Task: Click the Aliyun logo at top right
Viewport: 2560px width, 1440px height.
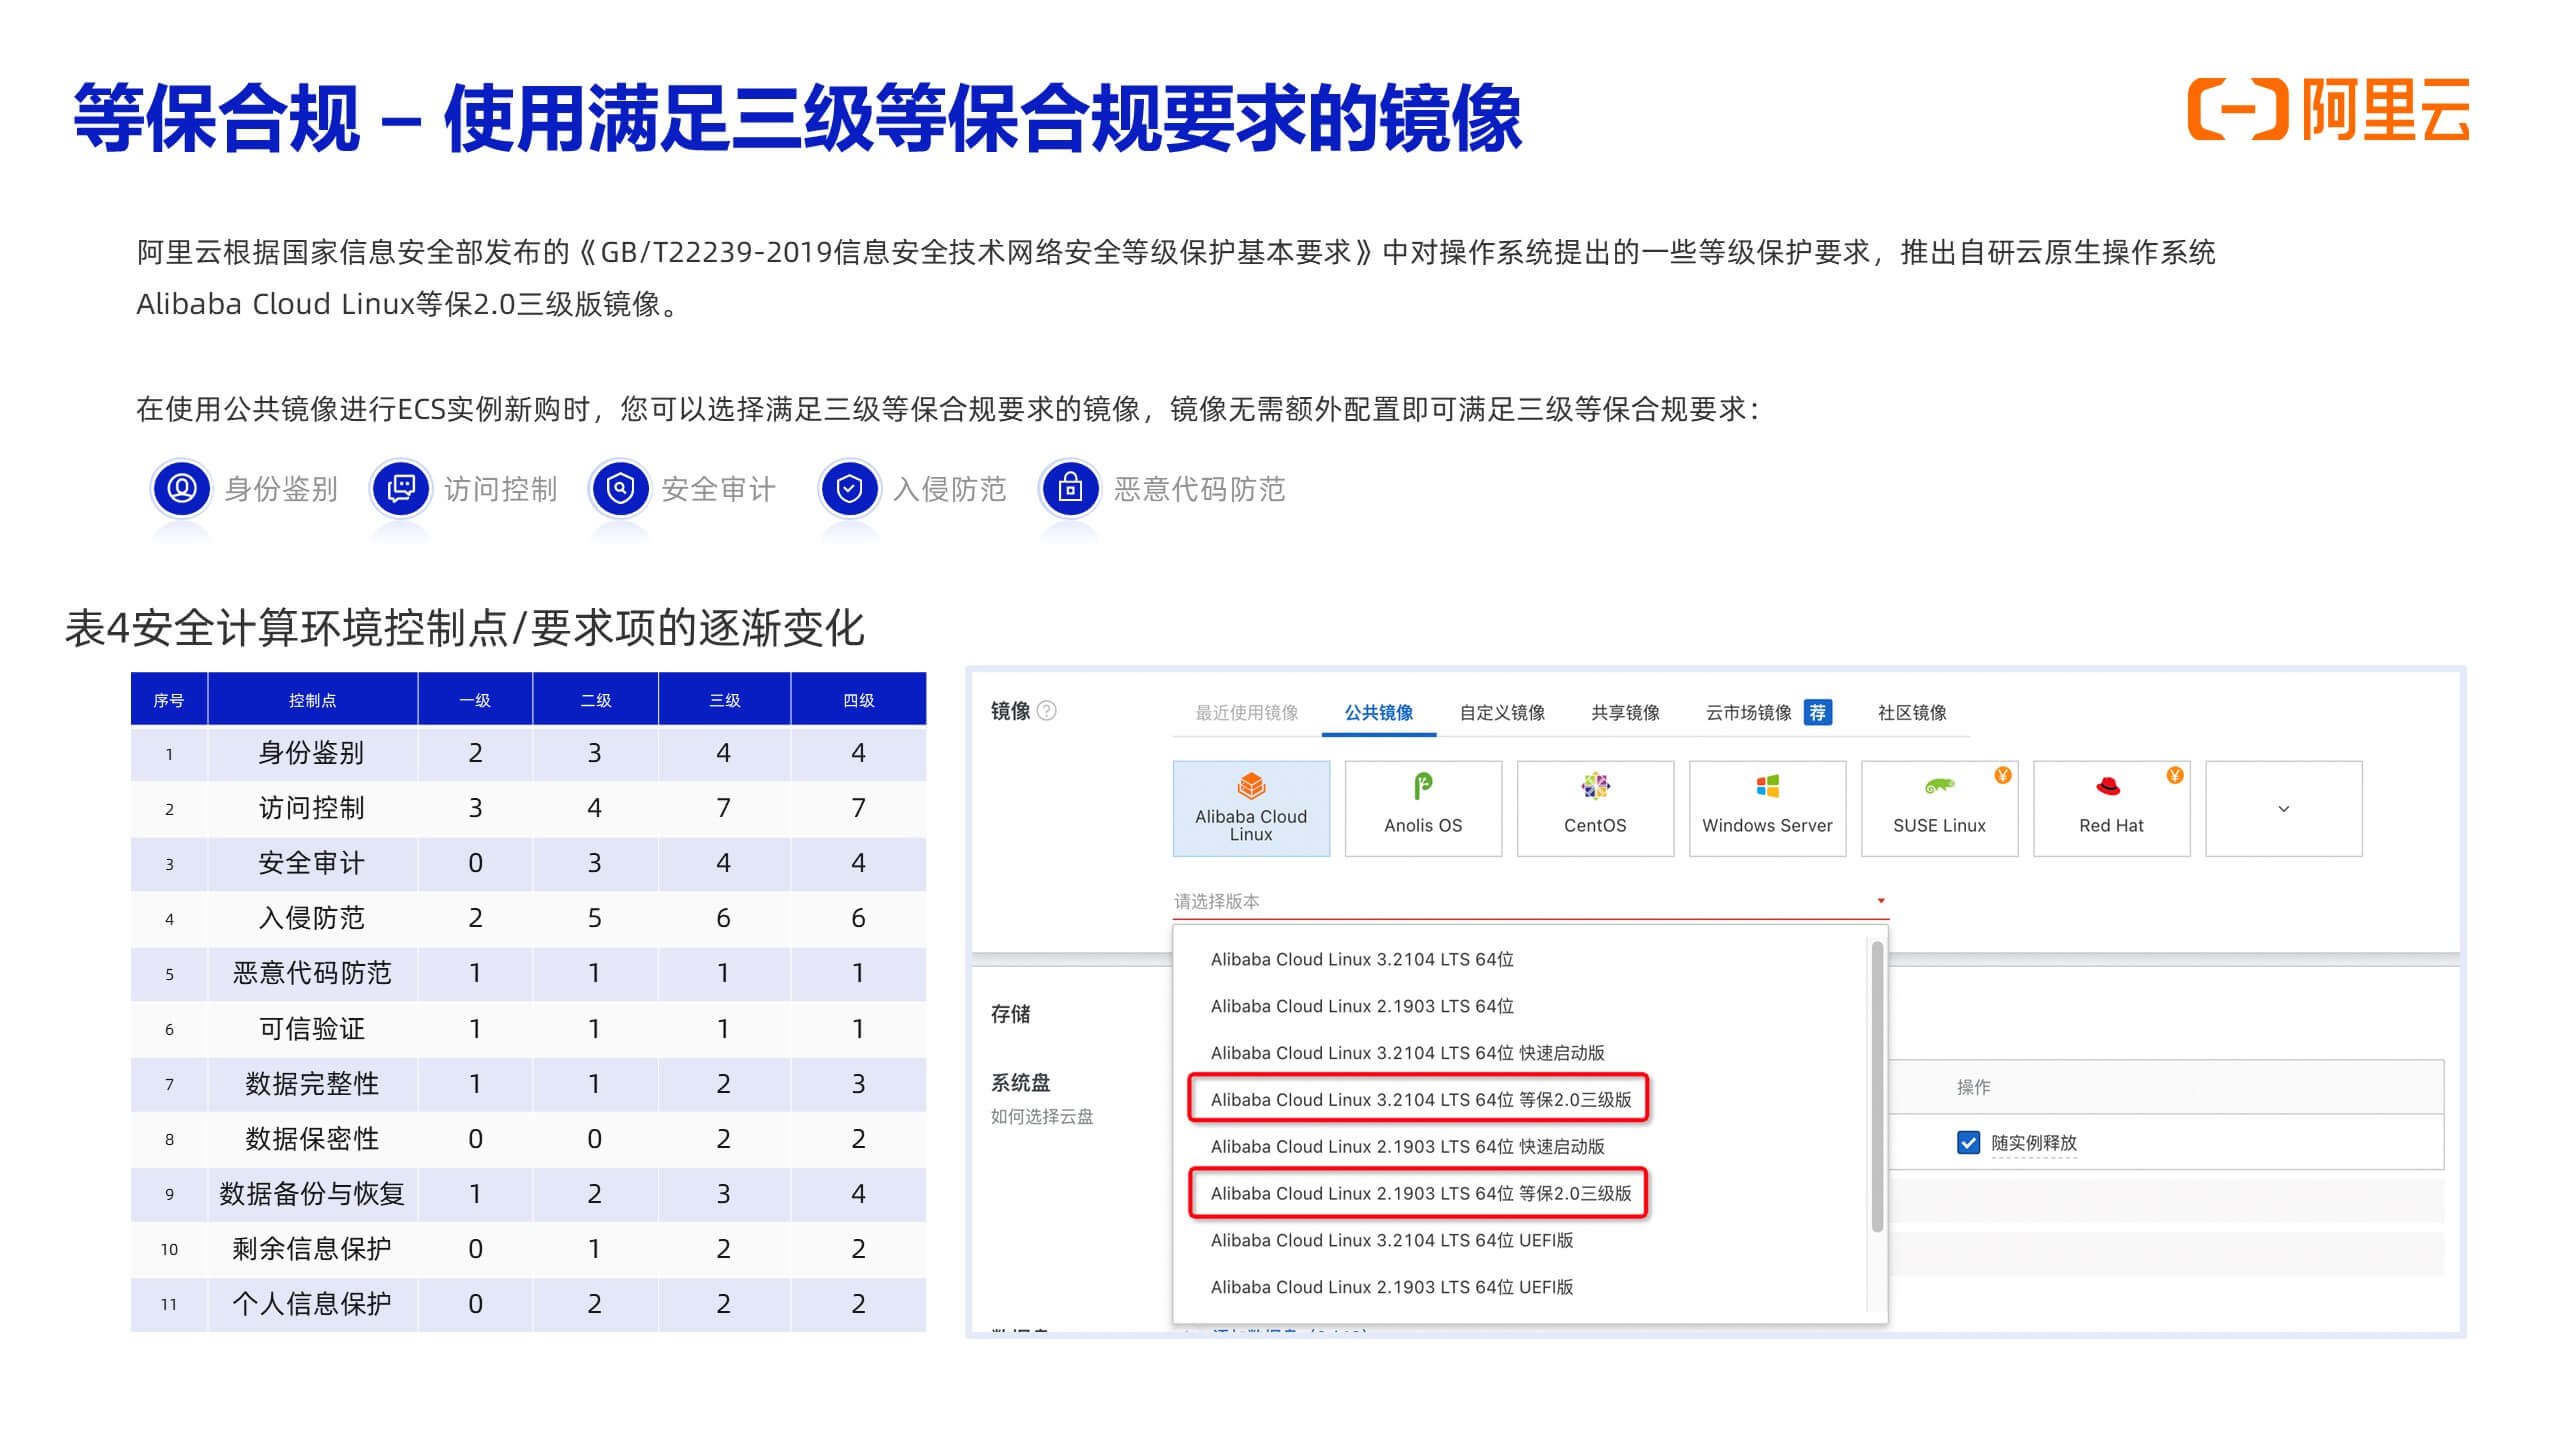Action: (2328, 109)
